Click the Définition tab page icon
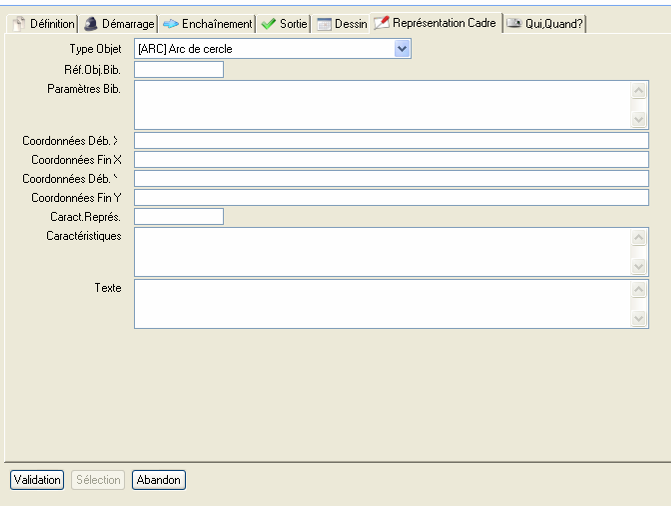 click(19, 24)
